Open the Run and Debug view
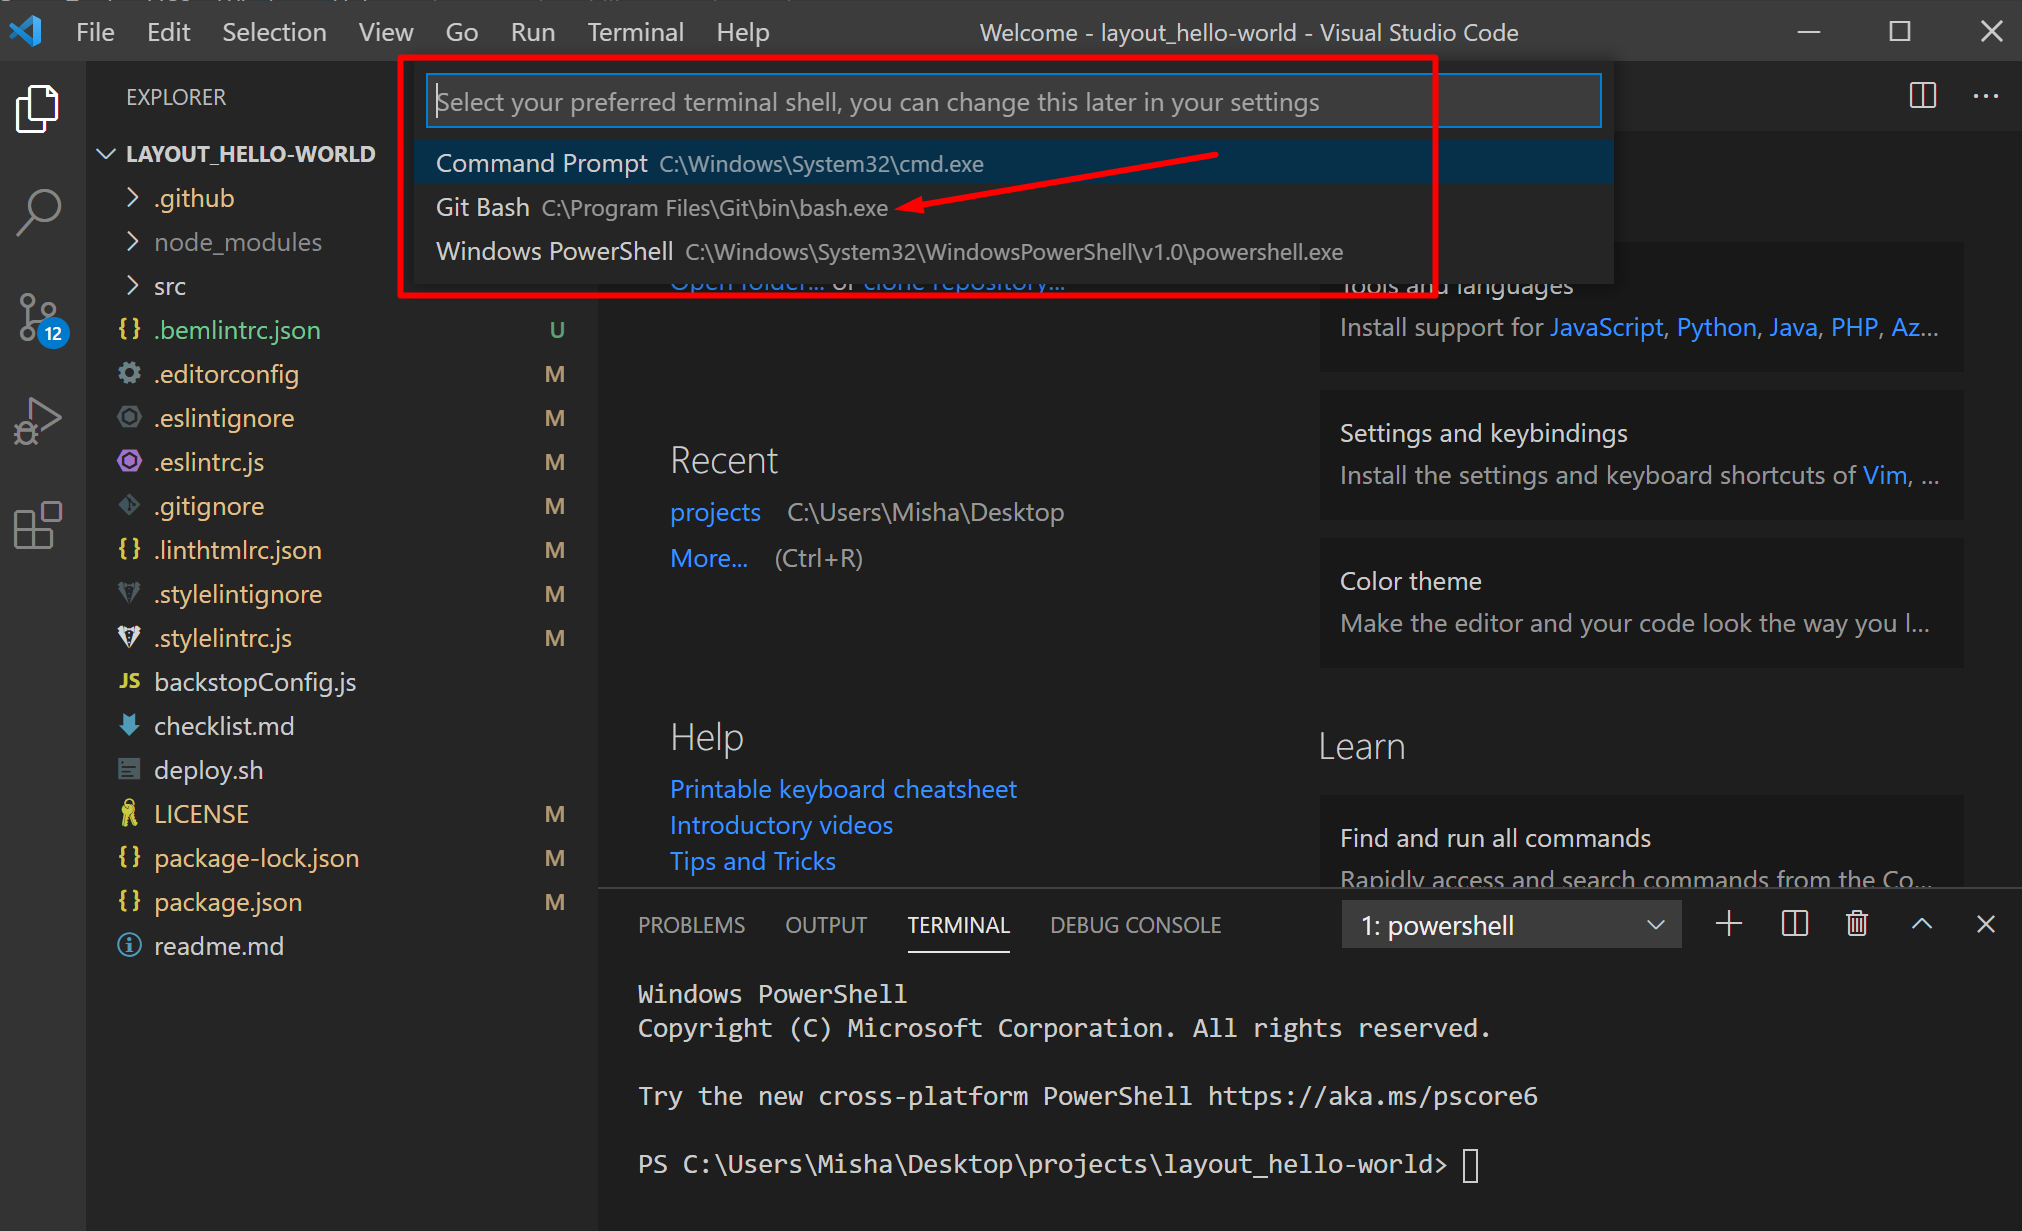Viewport: 2022px width, 1231px height. pyautogui.click(x=38, y=421)
